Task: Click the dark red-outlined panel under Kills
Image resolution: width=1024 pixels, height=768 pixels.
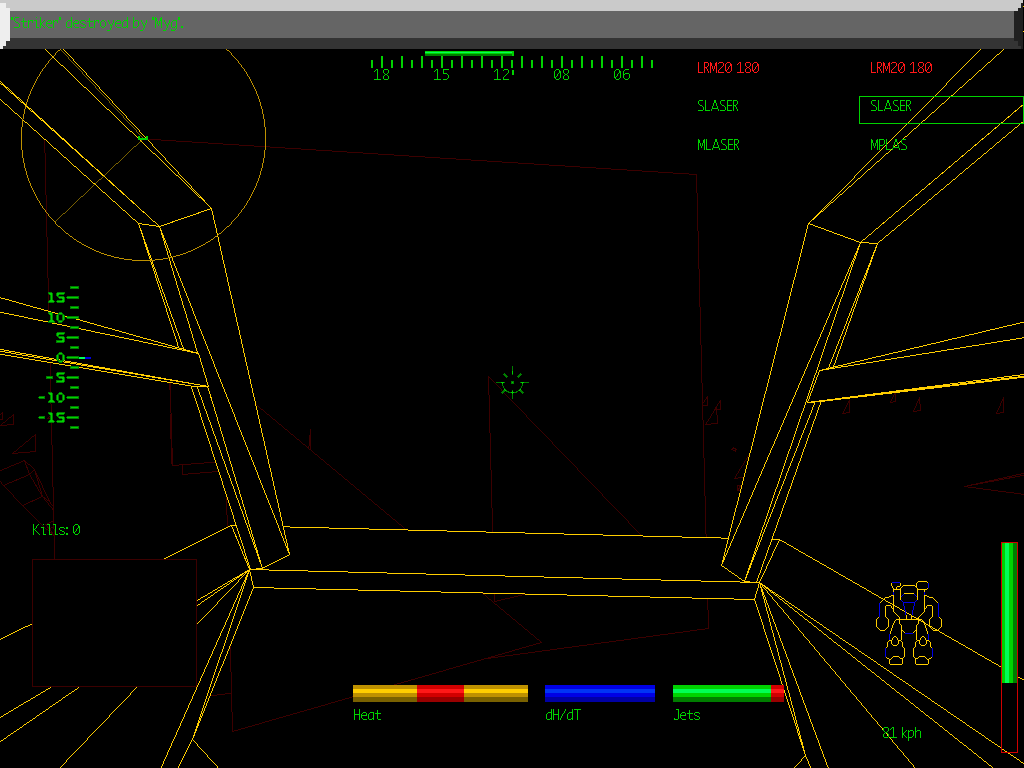Action: (x=114, y=622)
